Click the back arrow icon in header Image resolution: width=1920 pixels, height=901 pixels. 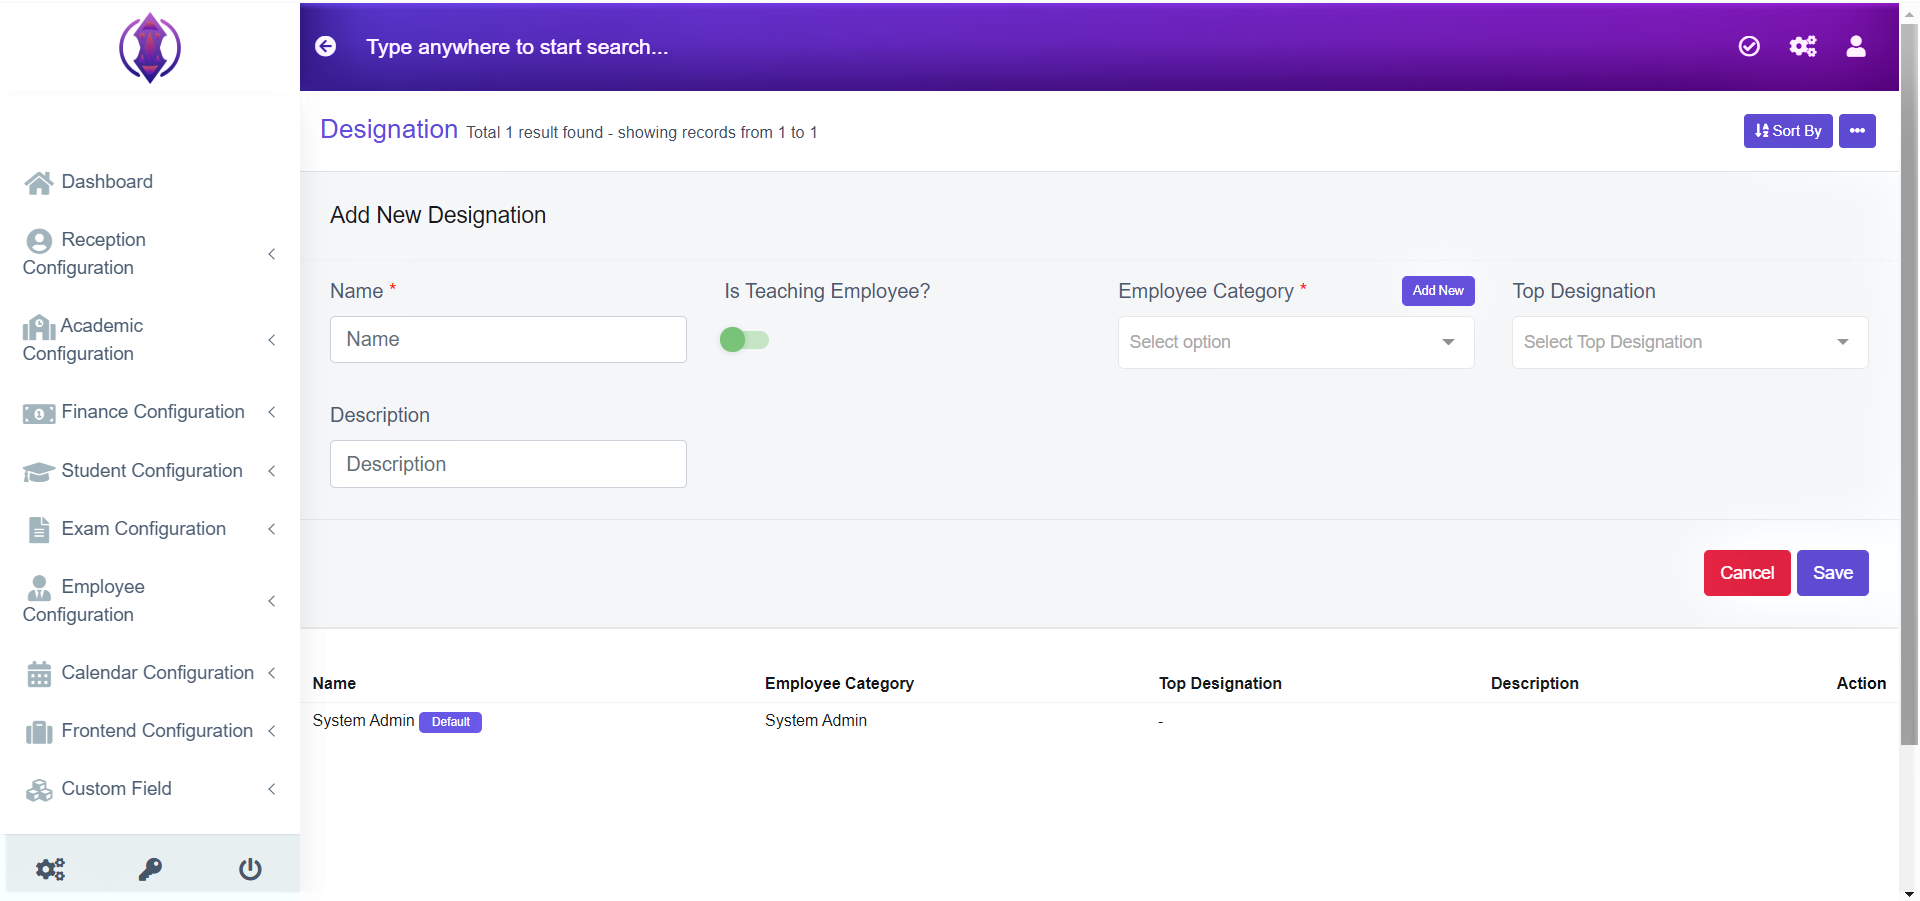tap(326, 46)
